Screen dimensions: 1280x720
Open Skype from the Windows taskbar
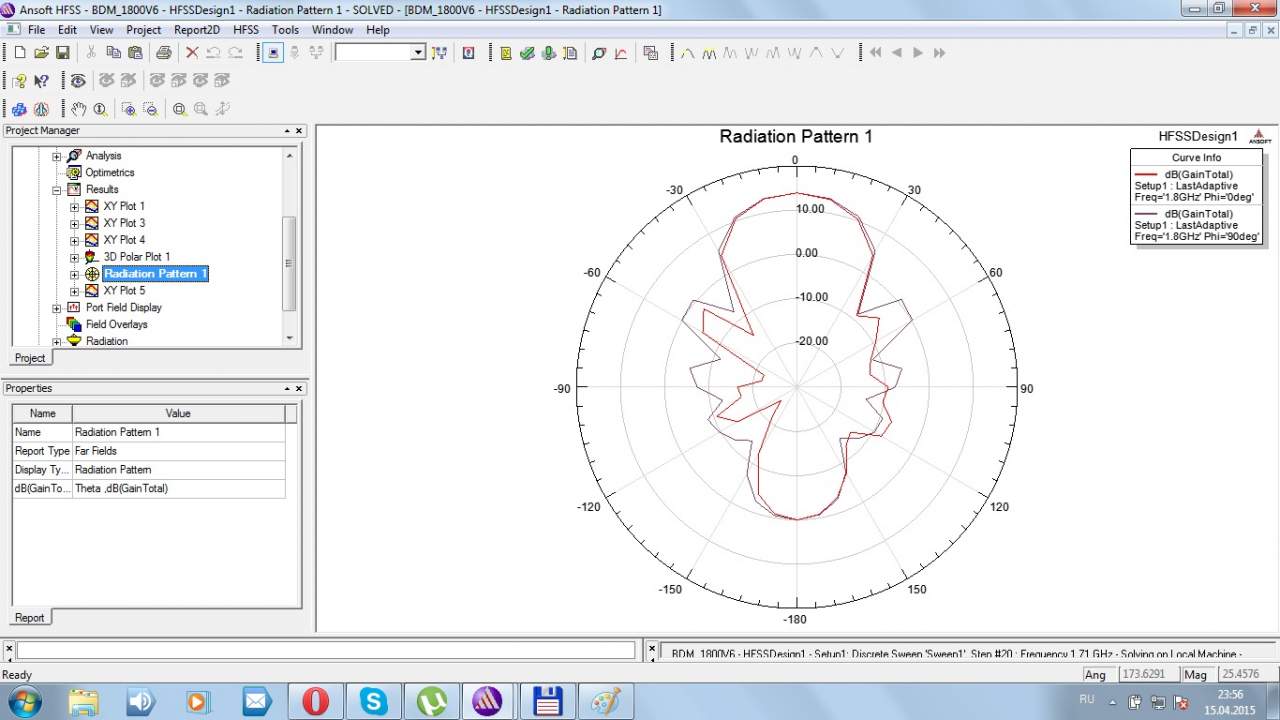point(374,701)
